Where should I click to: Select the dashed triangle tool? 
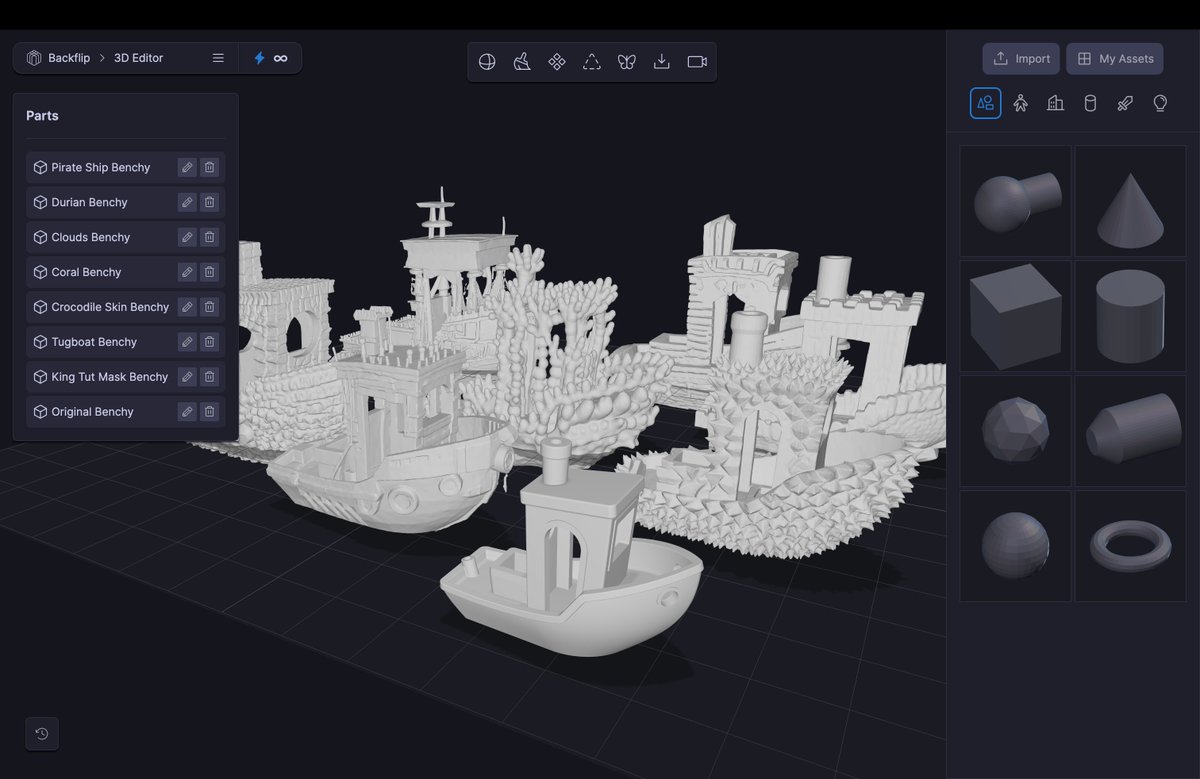(x=592, y=62)
